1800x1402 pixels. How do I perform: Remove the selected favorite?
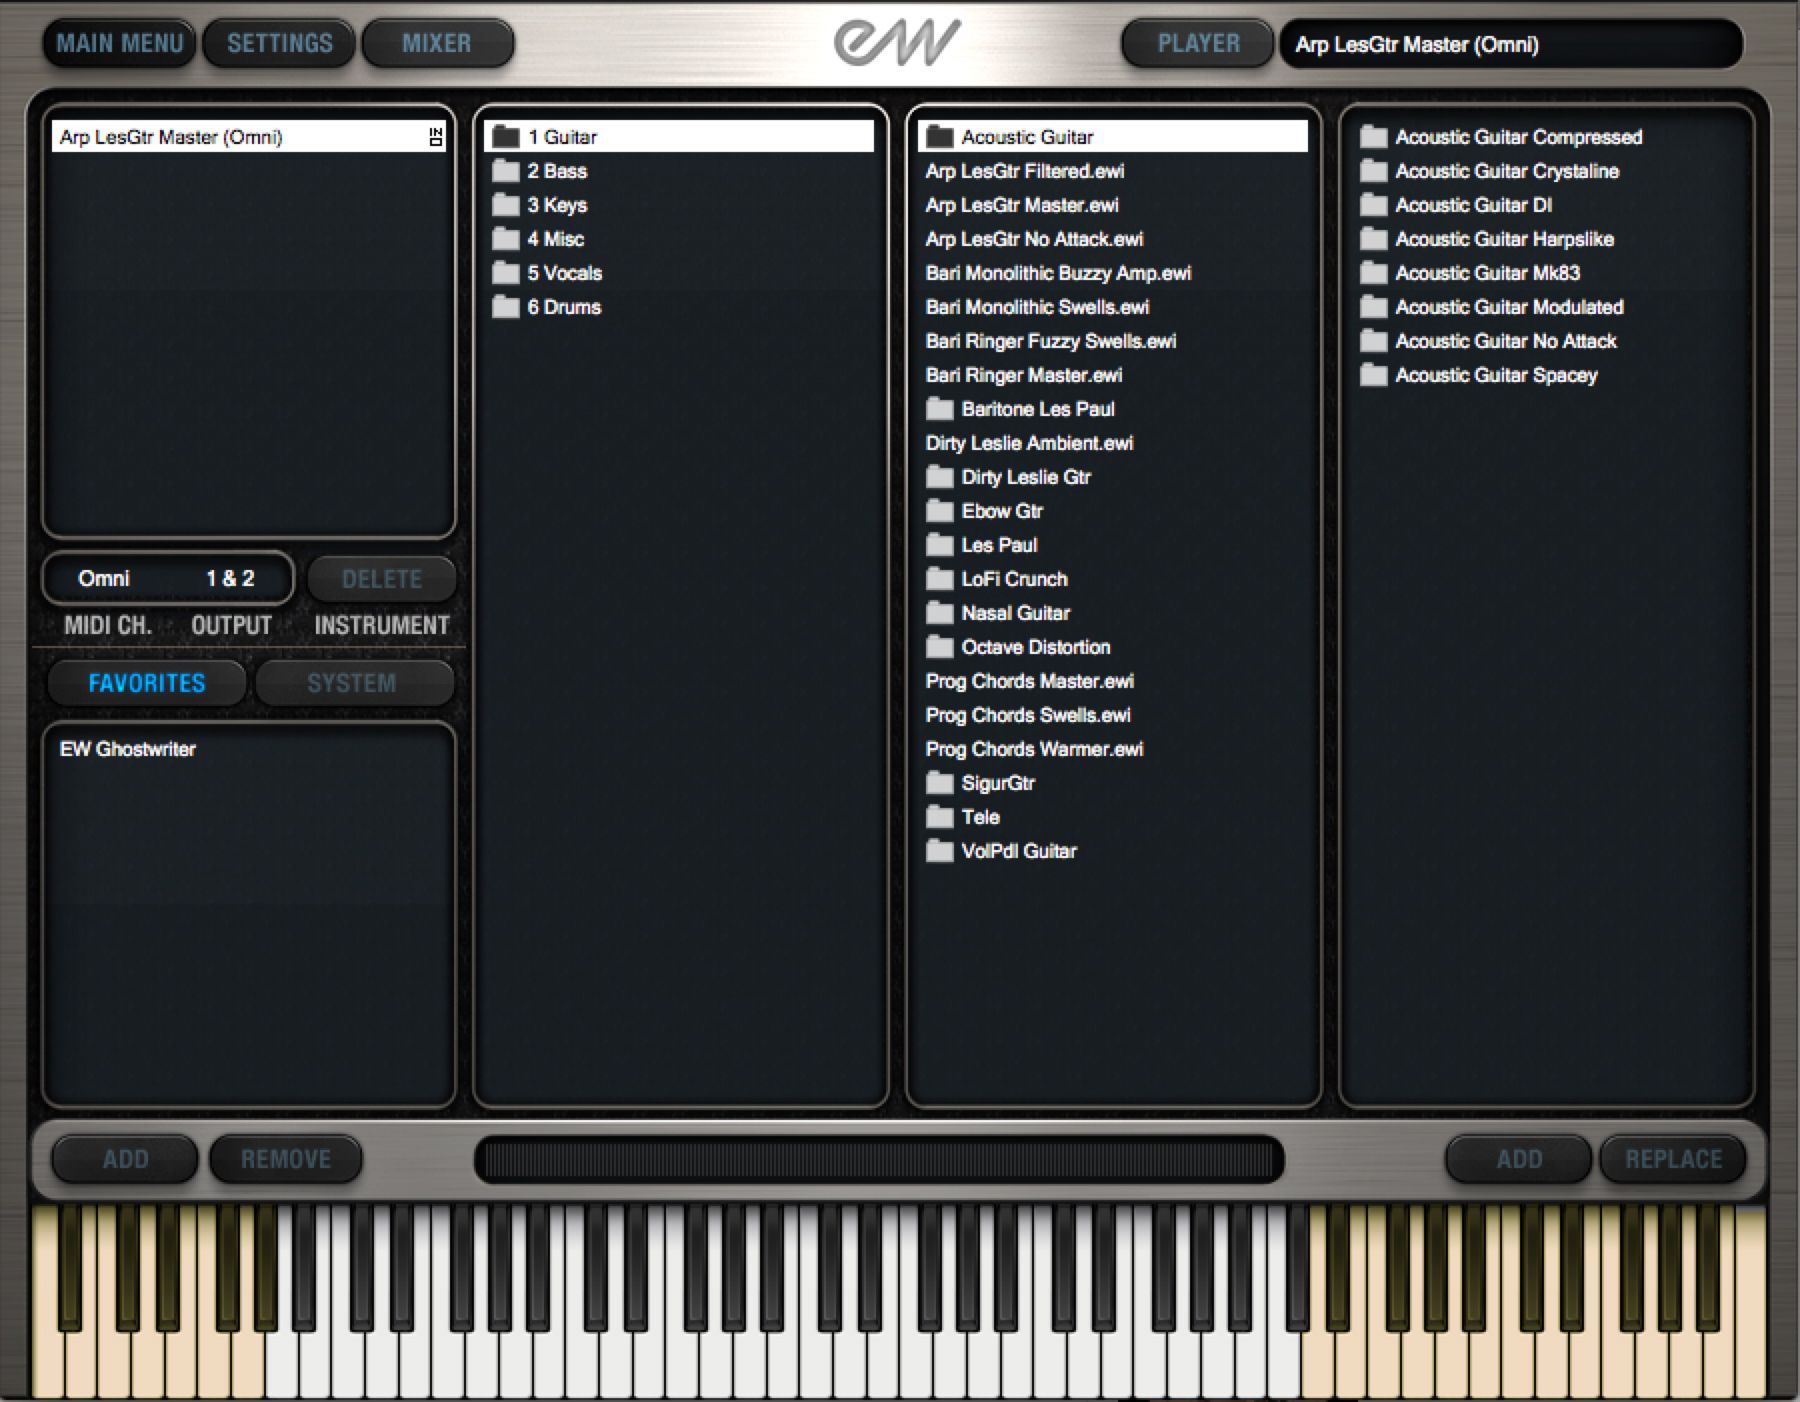[285, 1158]
